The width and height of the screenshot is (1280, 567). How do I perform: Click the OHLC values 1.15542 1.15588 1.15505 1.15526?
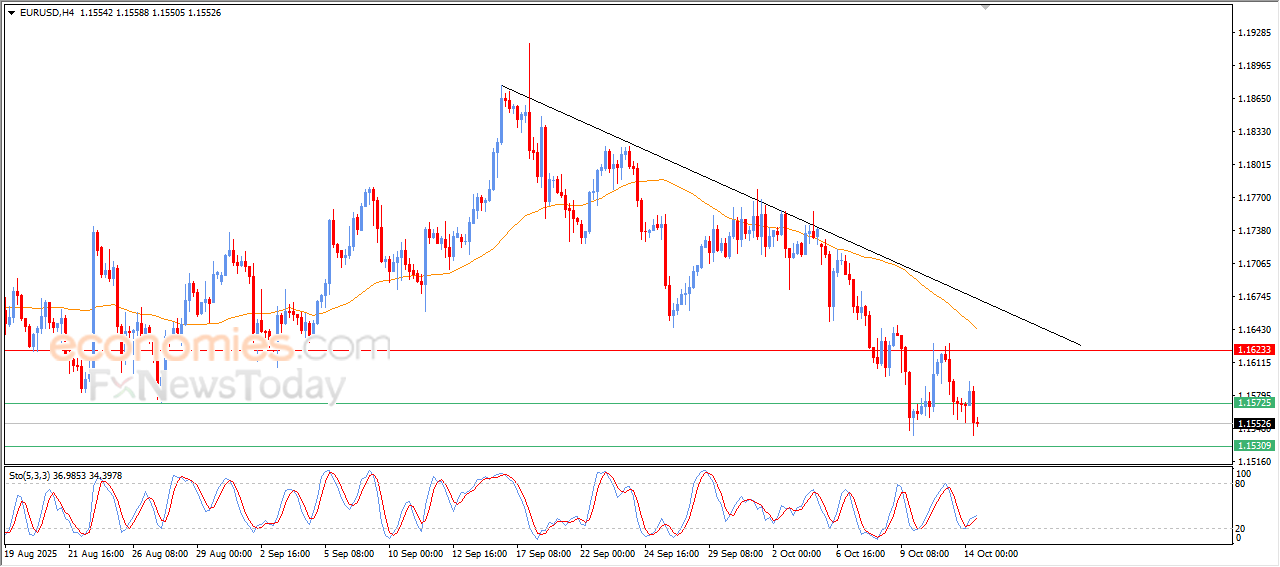click(x=150, y=13)
